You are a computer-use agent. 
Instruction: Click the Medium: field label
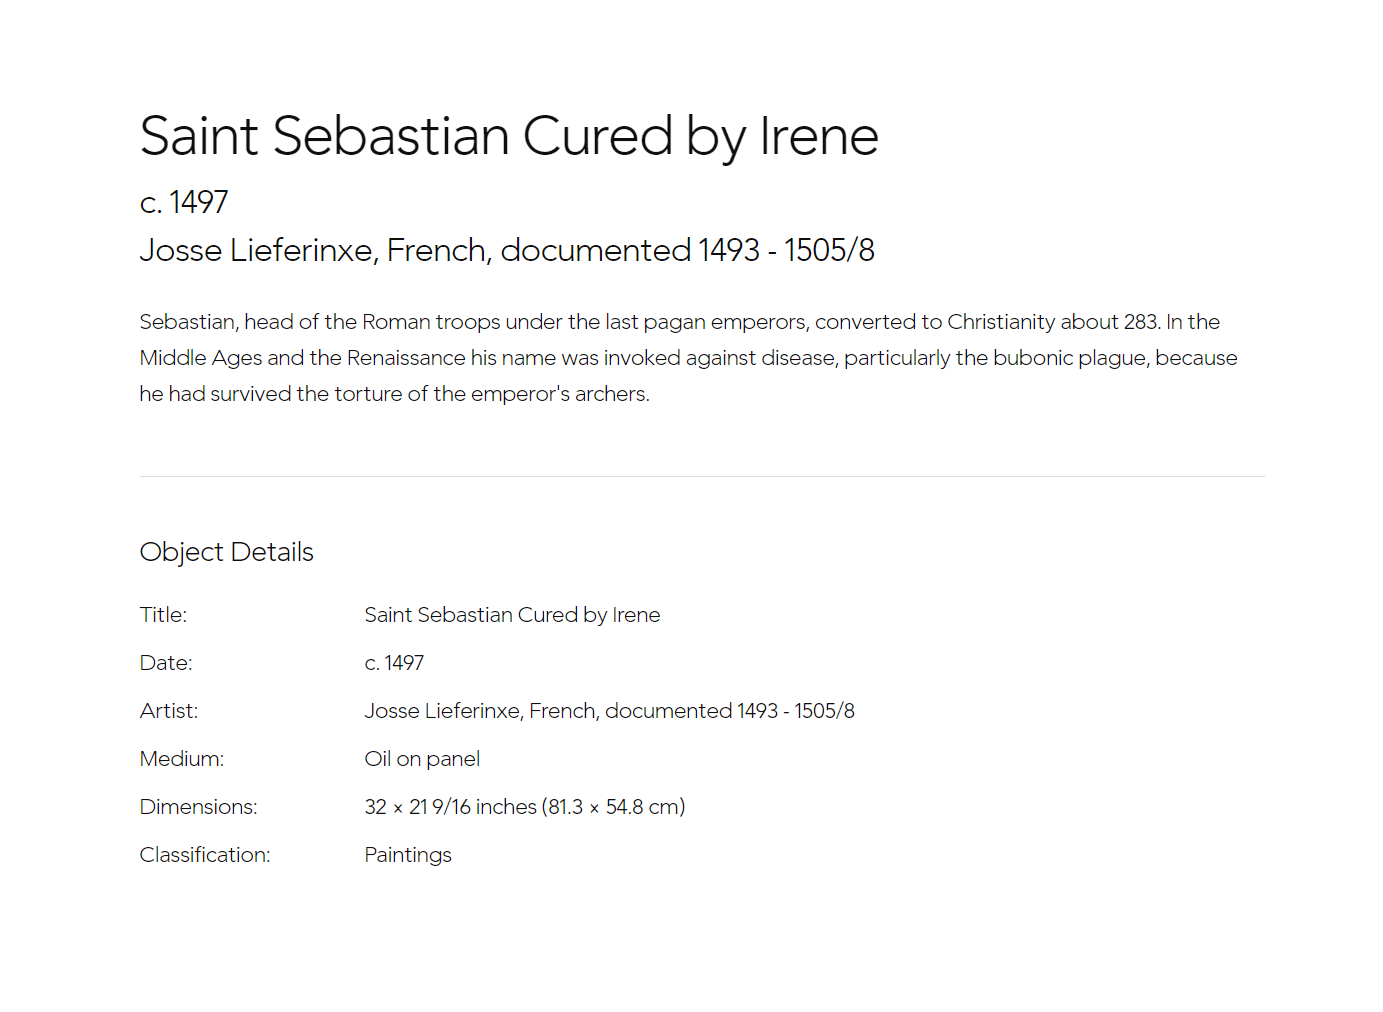point(182,759)
